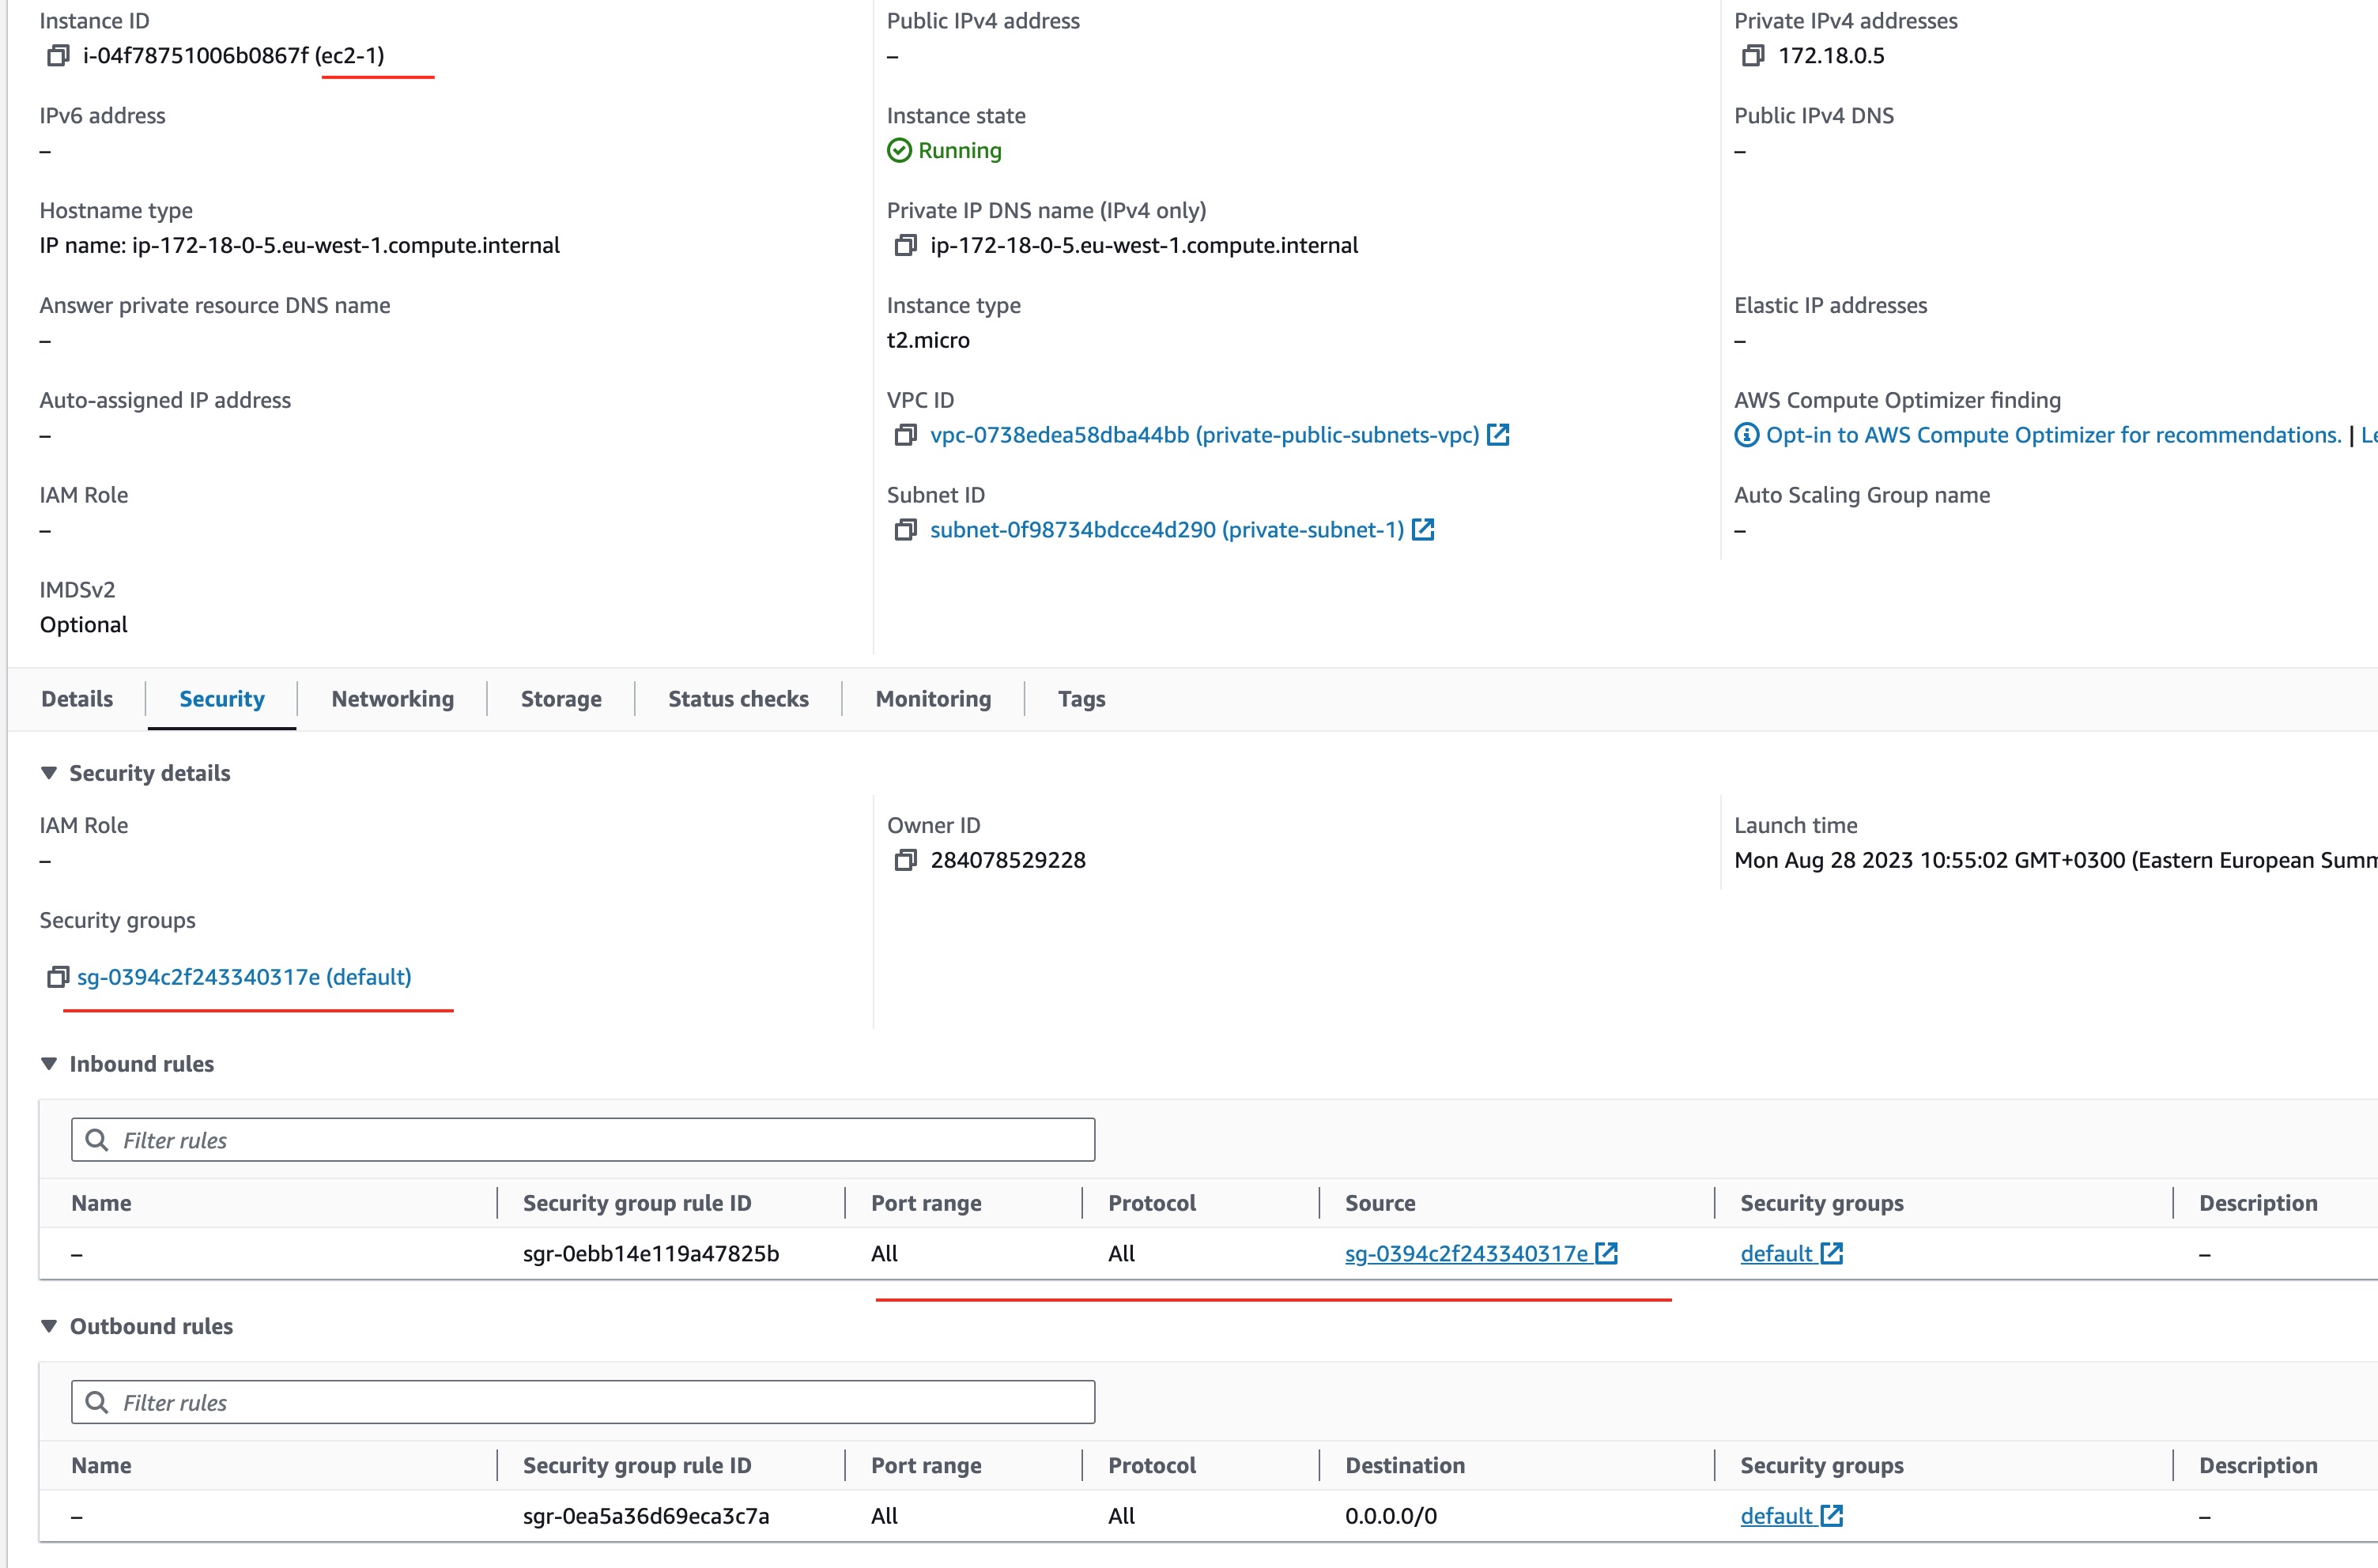2378x1568 pixels.
Task: Click inbound Security group rule ID header
Action: 637,1203
